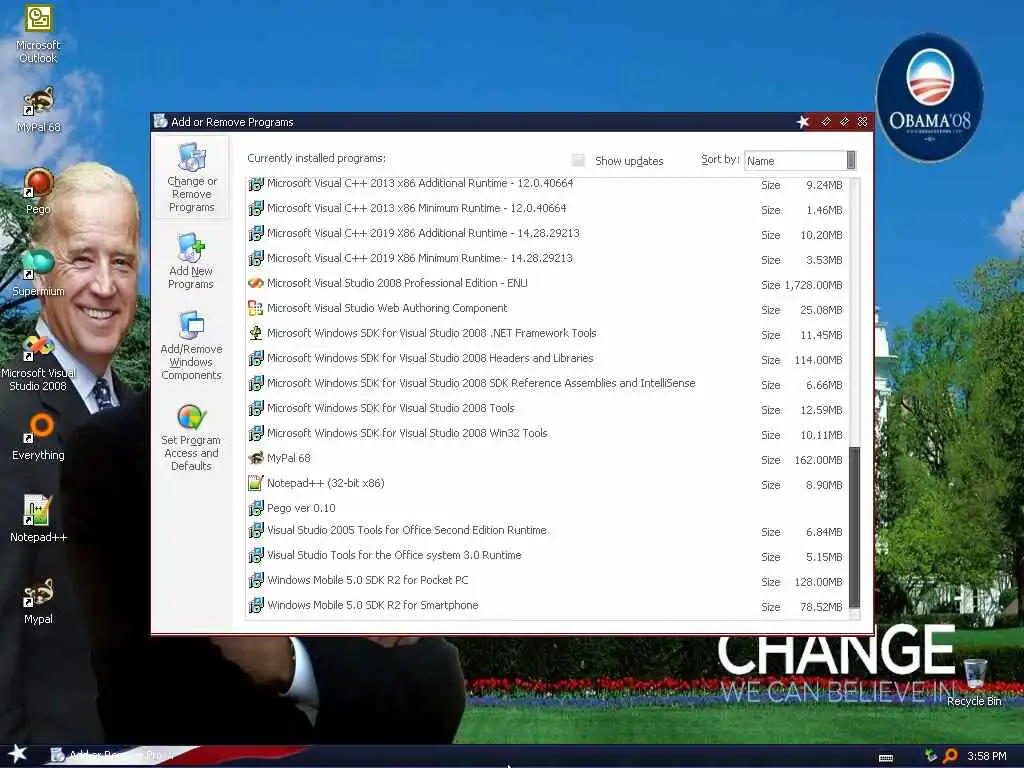
Task: Select the Pego desktop shortcut
Action: [x=38, y=191]
